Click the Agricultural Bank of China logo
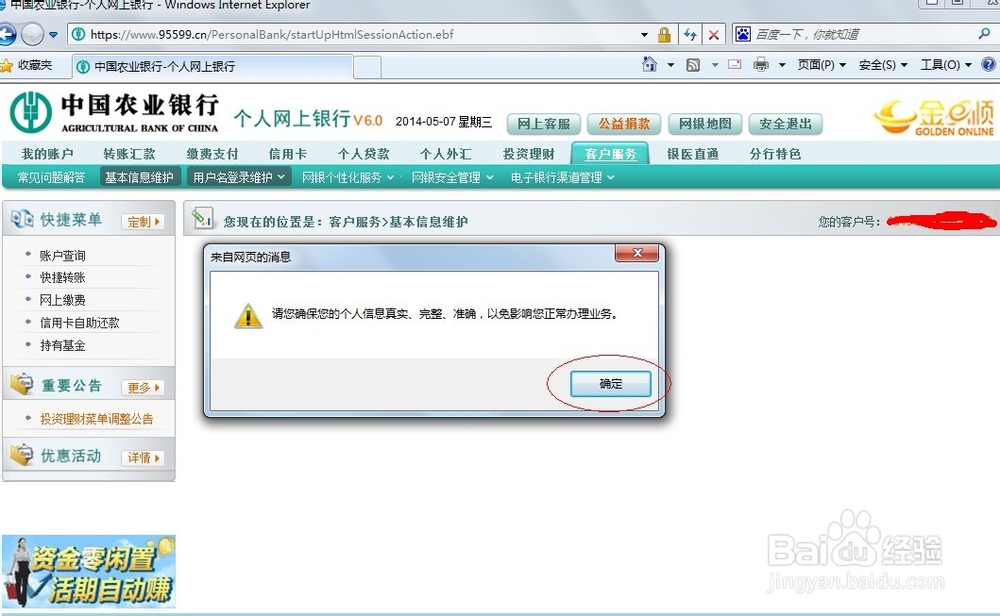This screenshot has height=616, width=1000. pyautogui.click(x=114, y=113)
